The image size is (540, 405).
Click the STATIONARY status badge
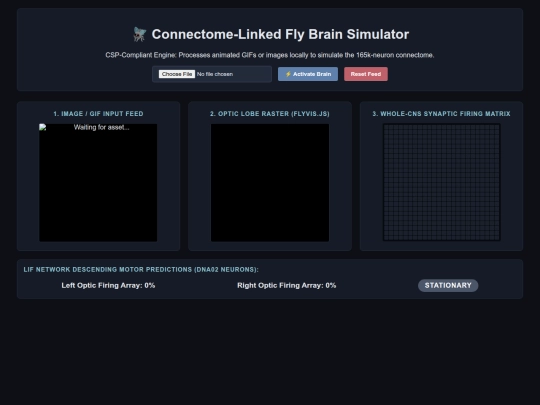(x=448, y=285)
